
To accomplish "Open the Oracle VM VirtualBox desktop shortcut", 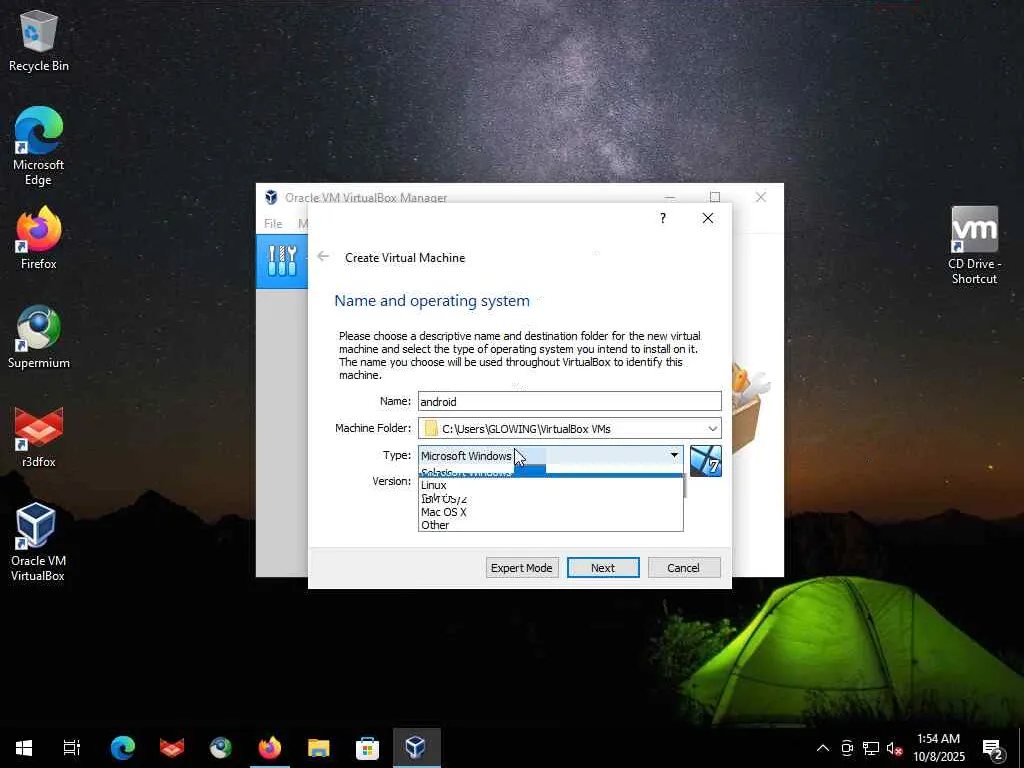I will point(38,542).
